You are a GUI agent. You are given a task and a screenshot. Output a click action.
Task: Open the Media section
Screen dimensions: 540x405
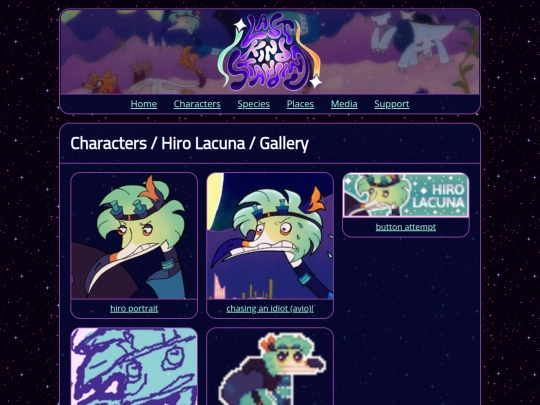[x=344, y=104]
